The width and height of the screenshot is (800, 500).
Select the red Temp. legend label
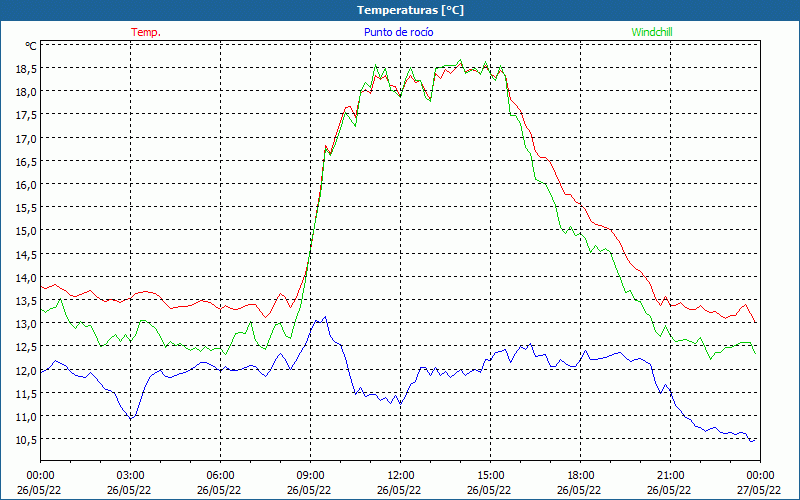click(x=146, y=32)
